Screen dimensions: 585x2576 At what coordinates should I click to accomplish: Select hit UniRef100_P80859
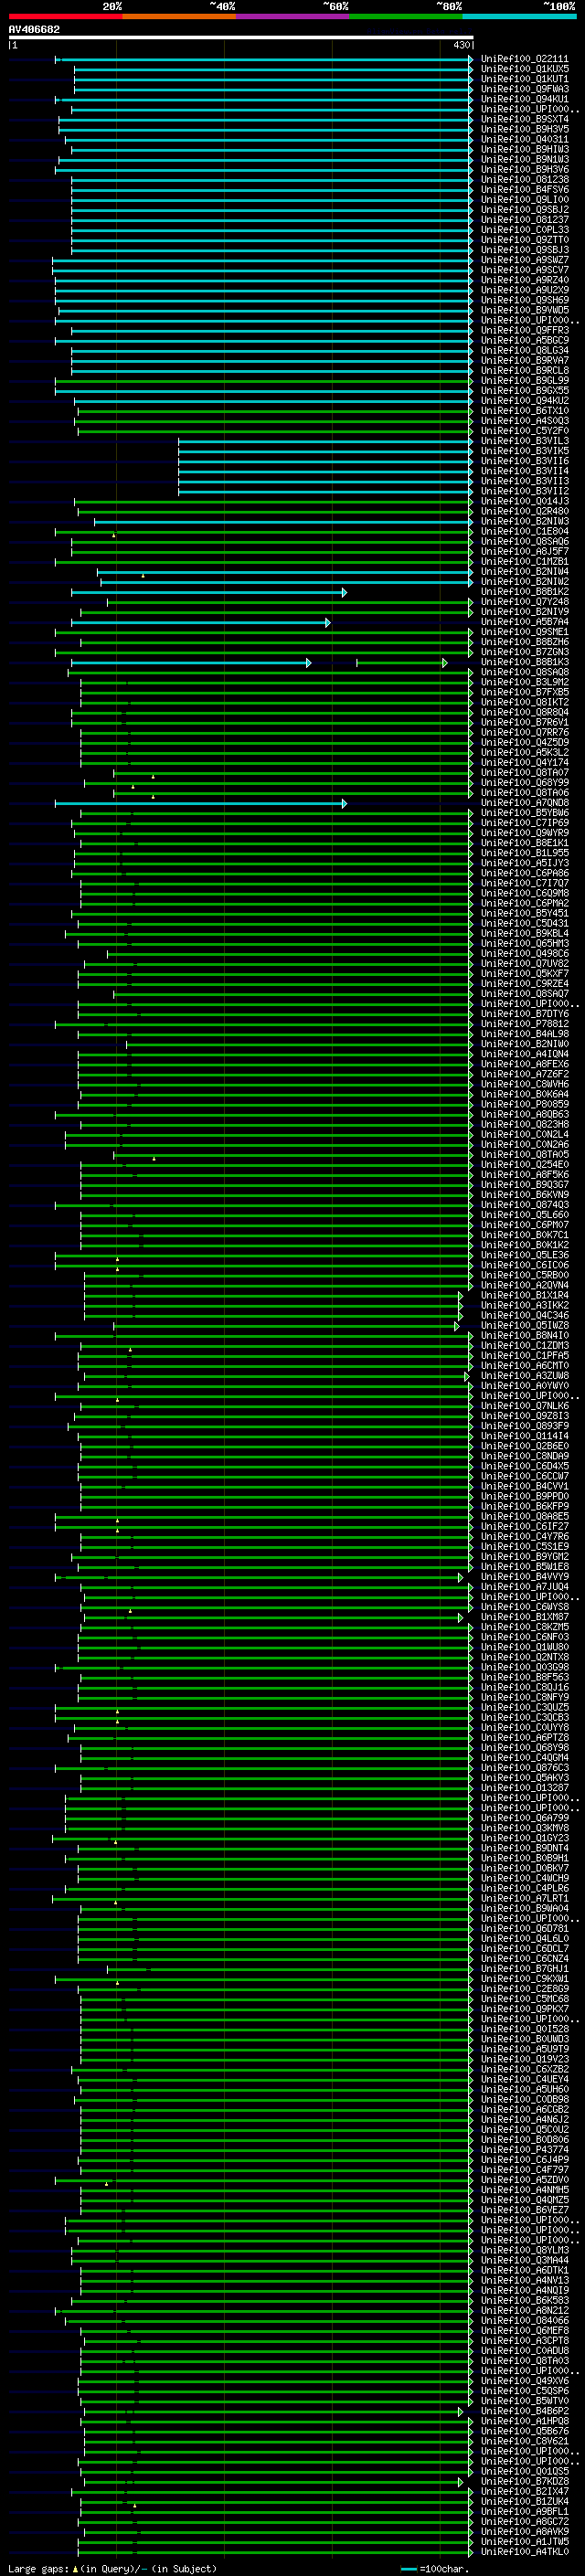coord(525,1104)
